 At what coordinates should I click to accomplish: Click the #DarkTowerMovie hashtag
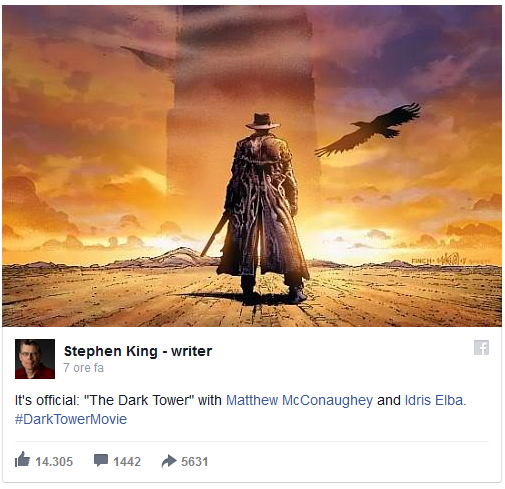(71, 419)
